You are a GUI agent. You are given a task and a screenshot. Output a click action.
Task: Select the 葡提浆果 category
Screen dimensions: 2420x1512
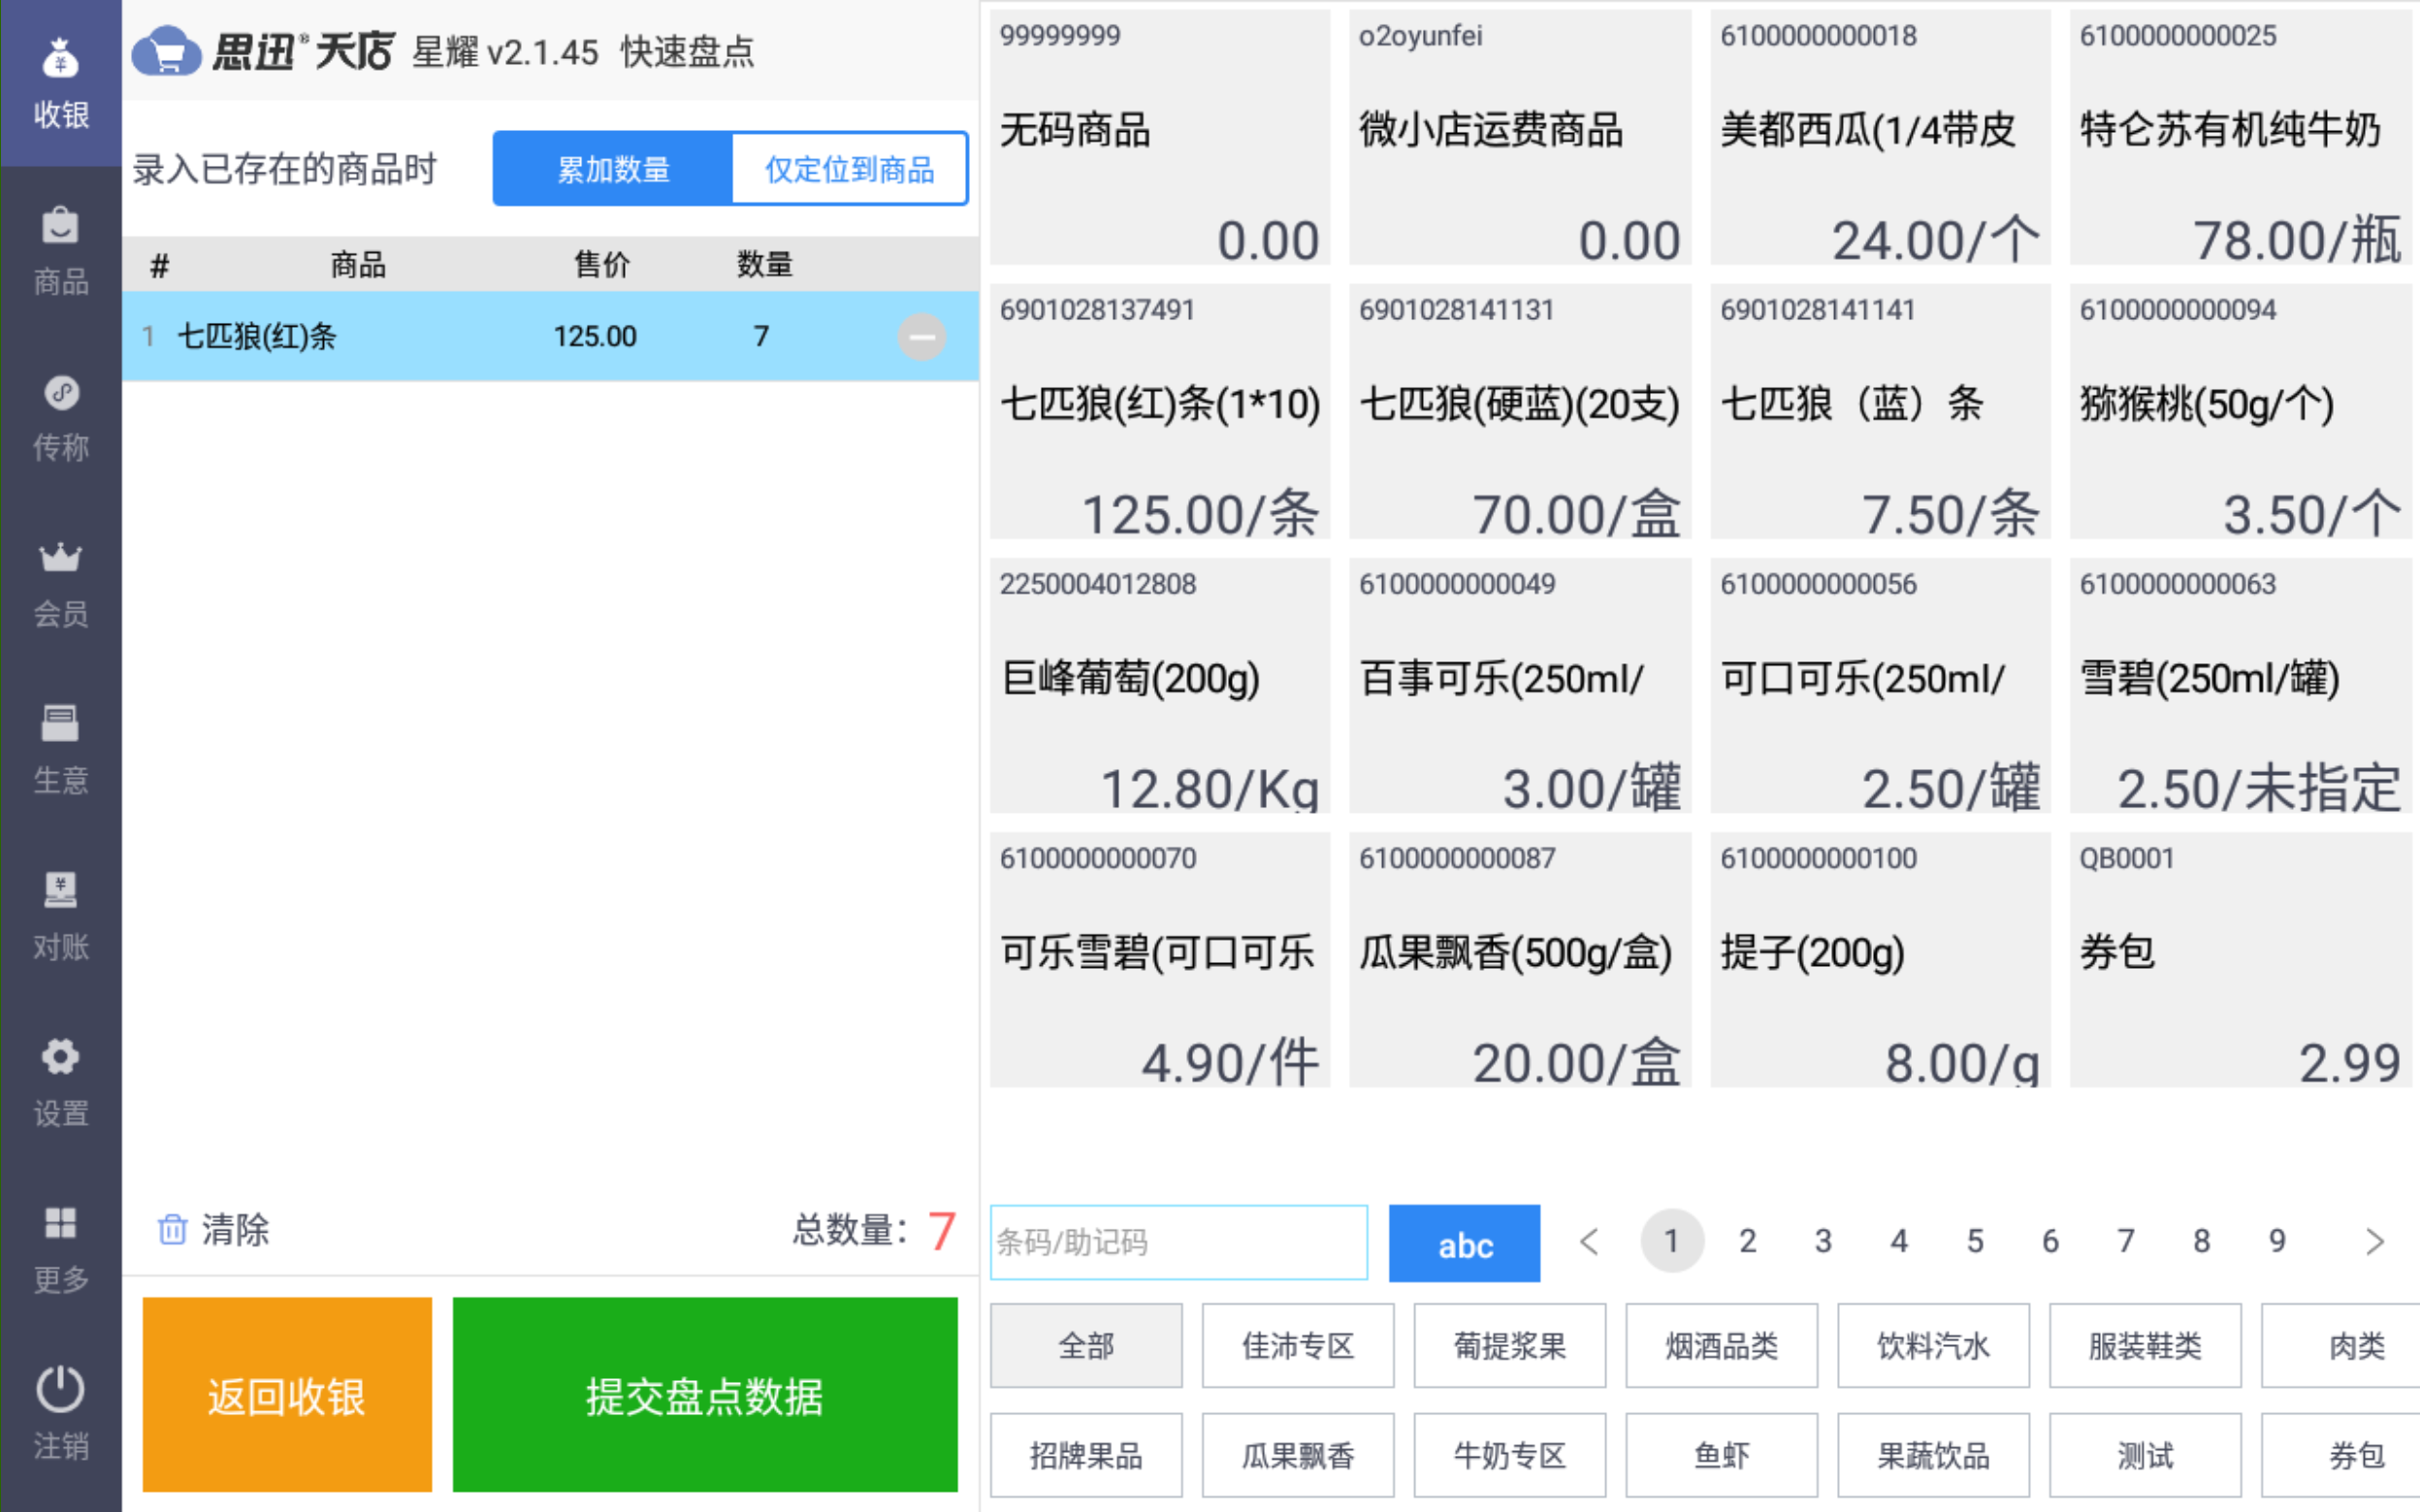click(x=1510, y=1346)
